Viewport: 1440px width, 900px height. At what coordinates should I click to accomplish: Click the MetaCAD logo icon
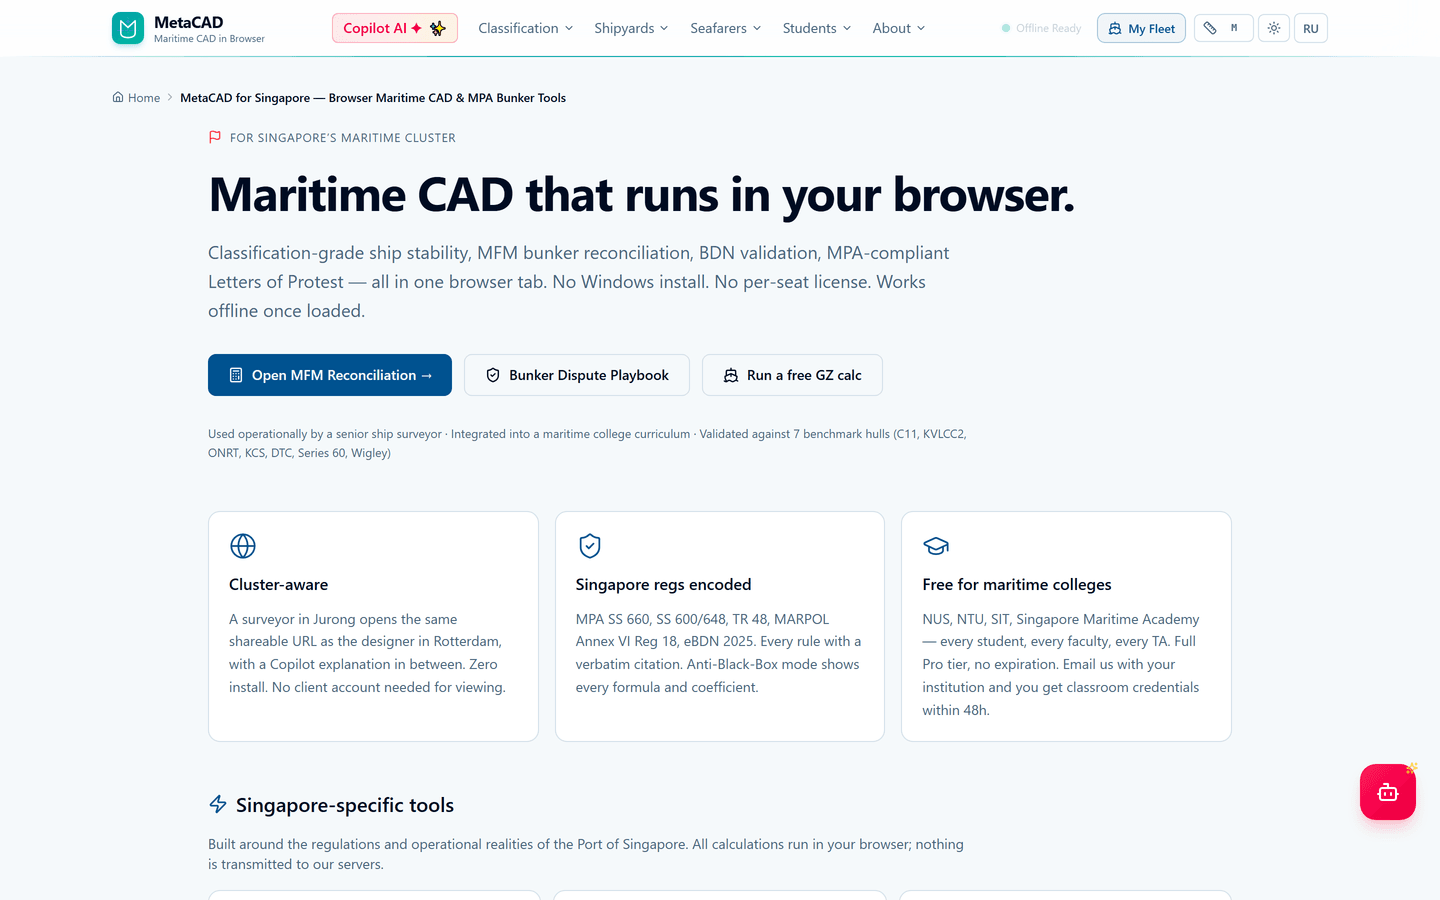[128, 28]
